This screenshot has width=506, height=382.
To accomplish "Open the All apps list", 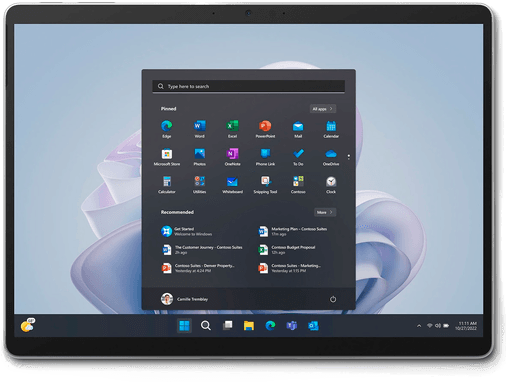I will [x=322, y=109].
